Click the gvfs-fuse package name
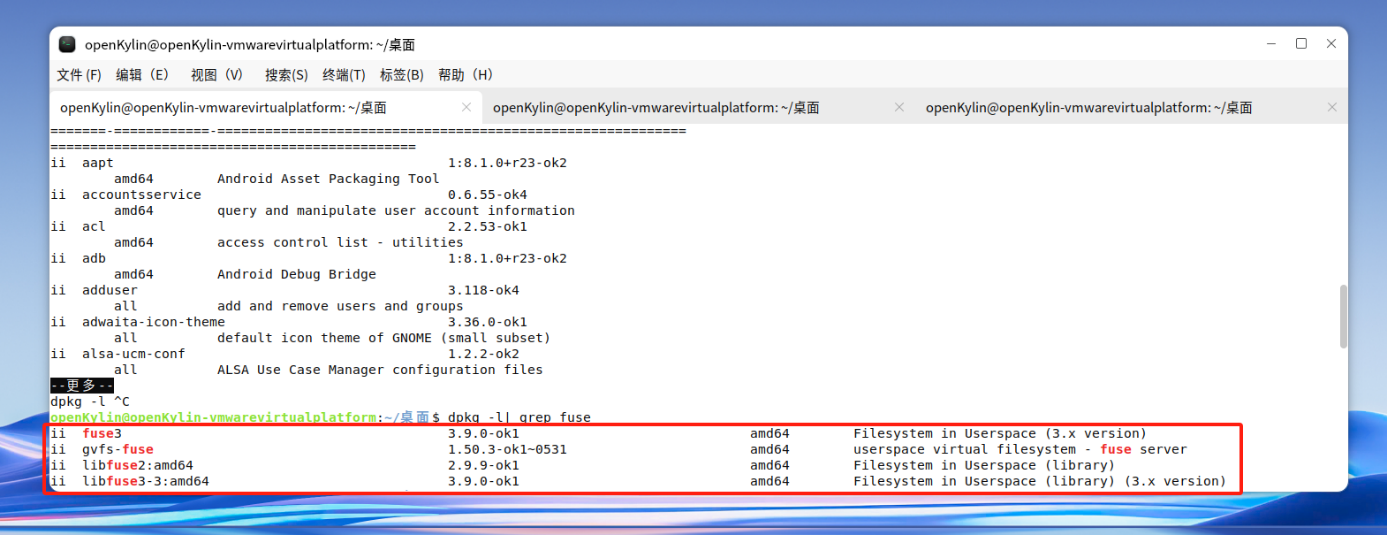The height and width of the screenshot is (535, 1387). pyautogui.click(x=118, y=449)
